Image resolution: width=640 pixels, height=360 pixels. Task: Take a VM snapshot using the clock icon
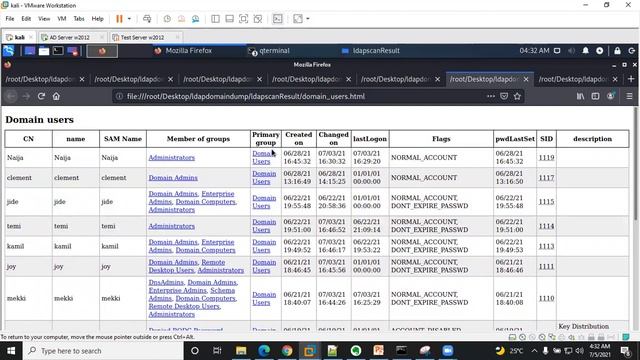pos(167,19)
